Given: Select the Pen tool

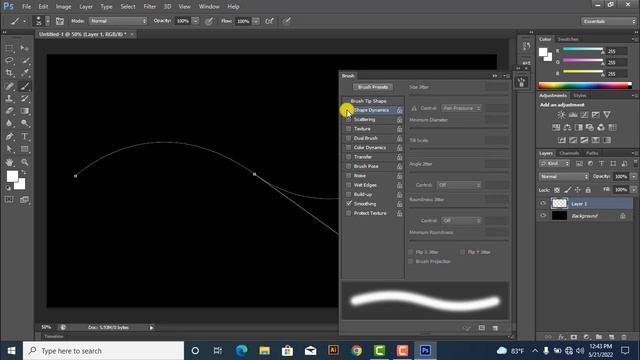Looking at the screenshot, I should (x=9, y=137).
